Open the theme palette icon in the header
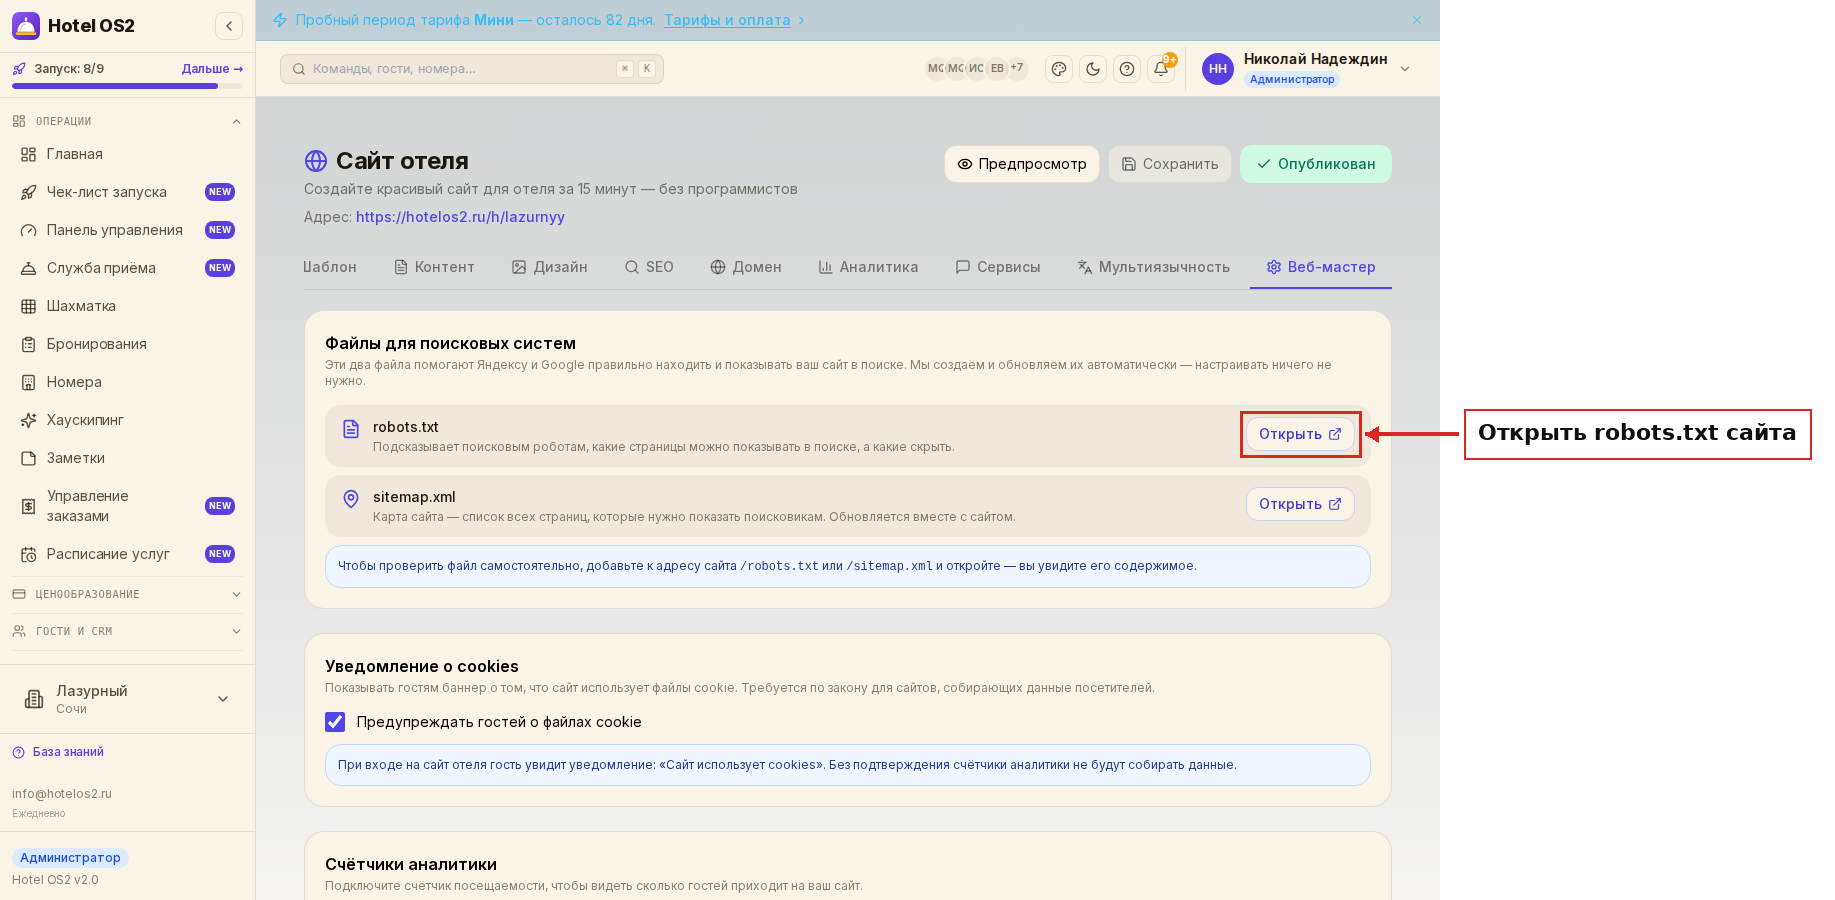1835x900 pixels. (1059, 69)
